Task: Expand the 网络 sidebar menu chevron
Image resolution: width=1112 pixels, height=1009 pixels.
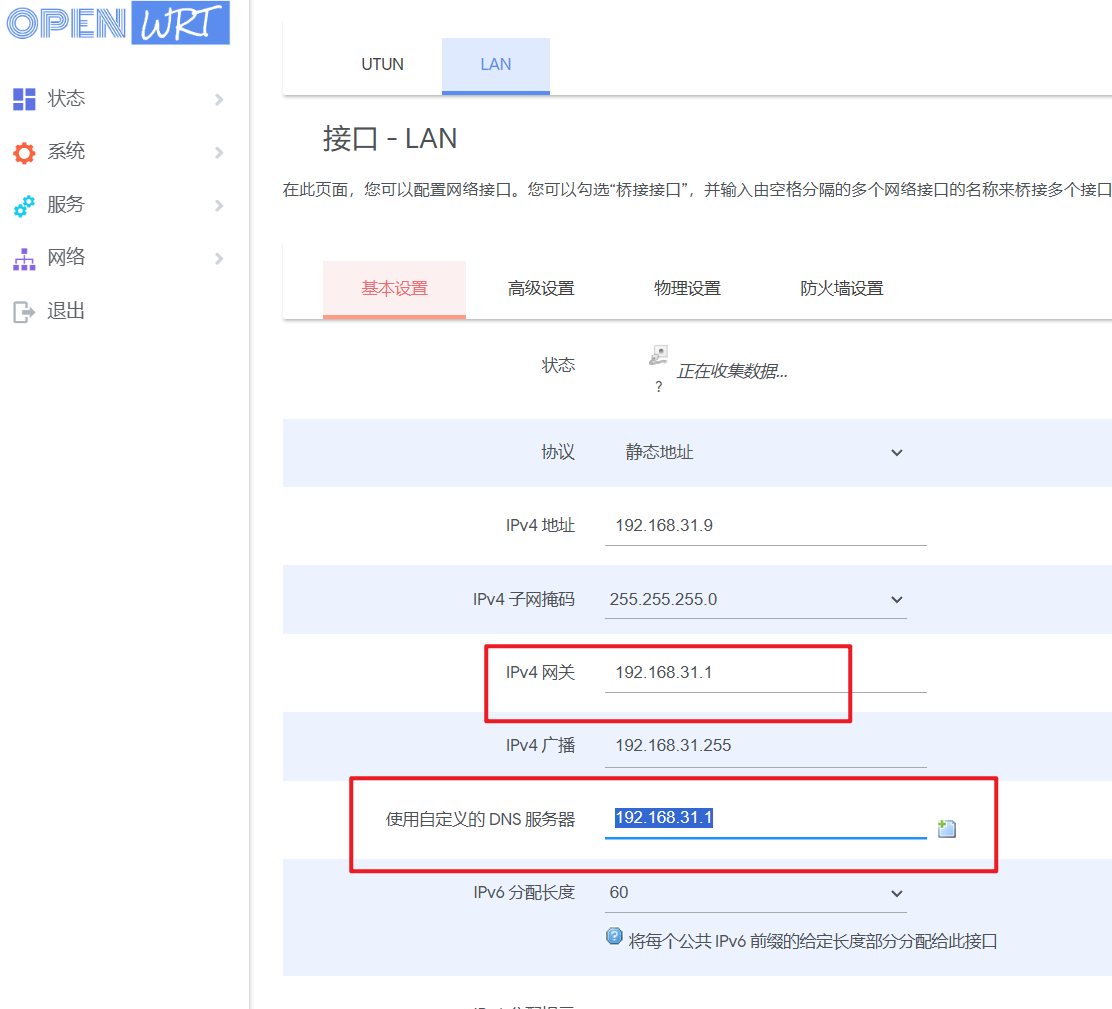Action: pos(218,257)
